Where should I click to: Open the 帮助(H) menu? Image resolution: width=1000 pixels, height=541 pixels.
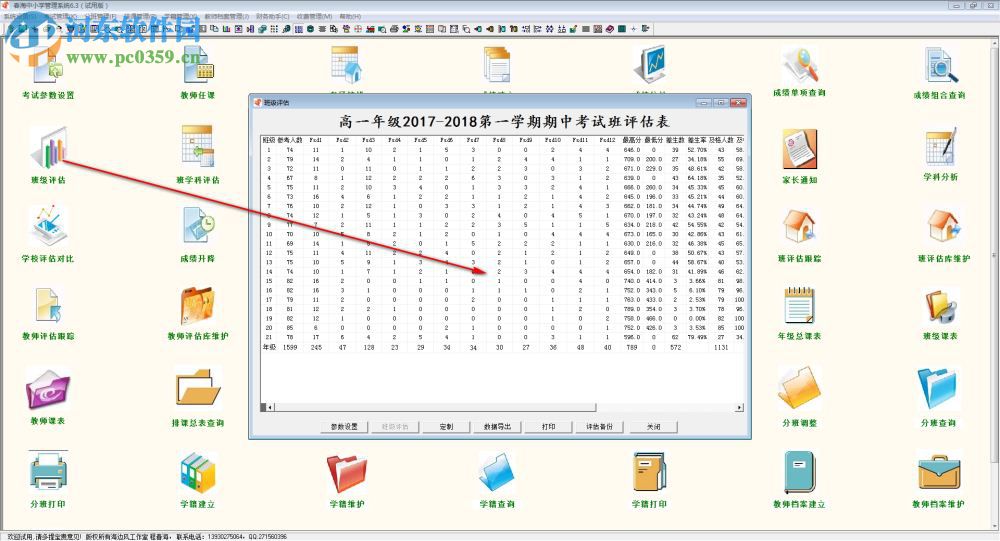click(x=350, y=16)
